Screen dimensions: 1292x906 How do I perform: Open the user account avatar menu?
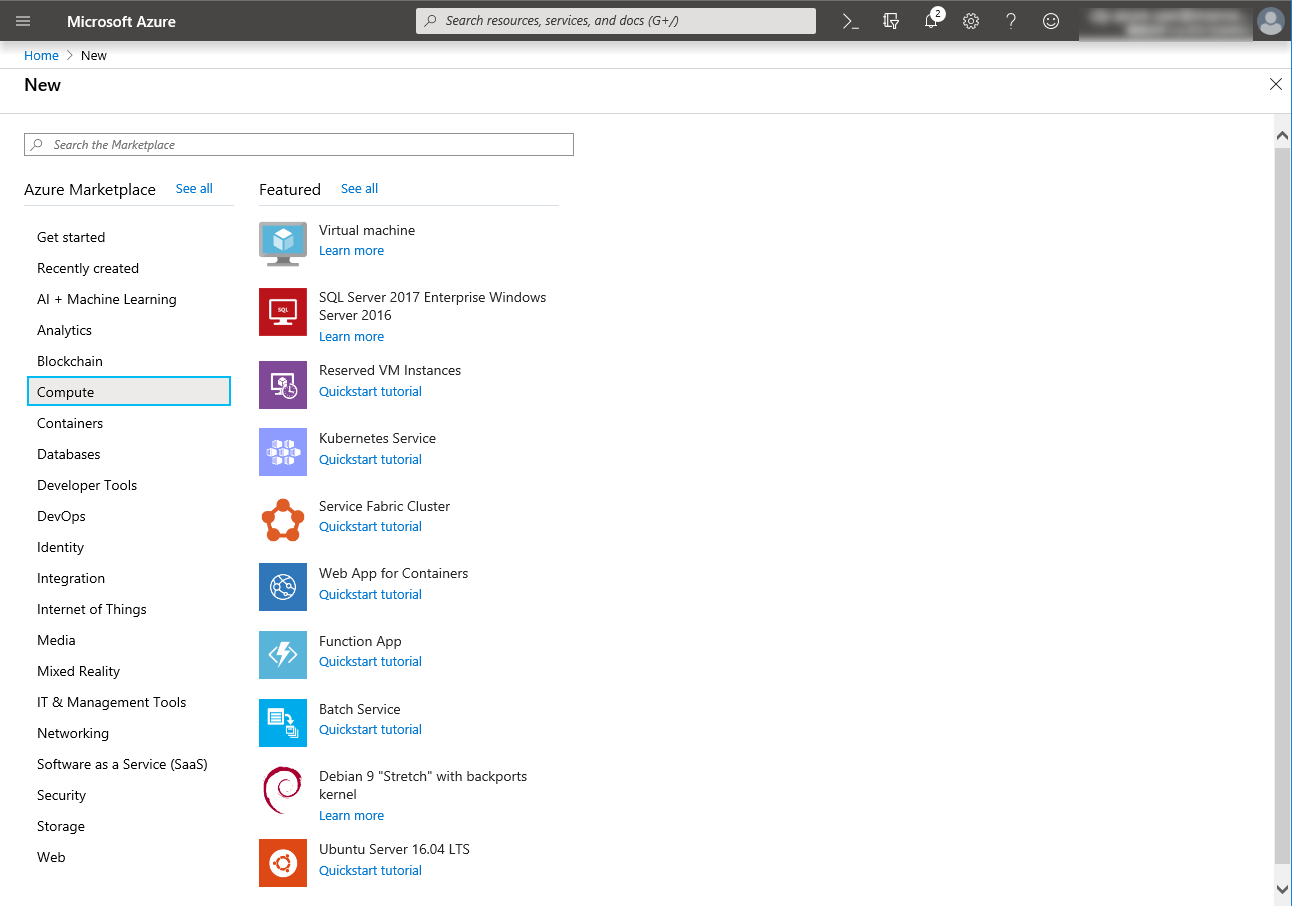tap(1270, 21)
